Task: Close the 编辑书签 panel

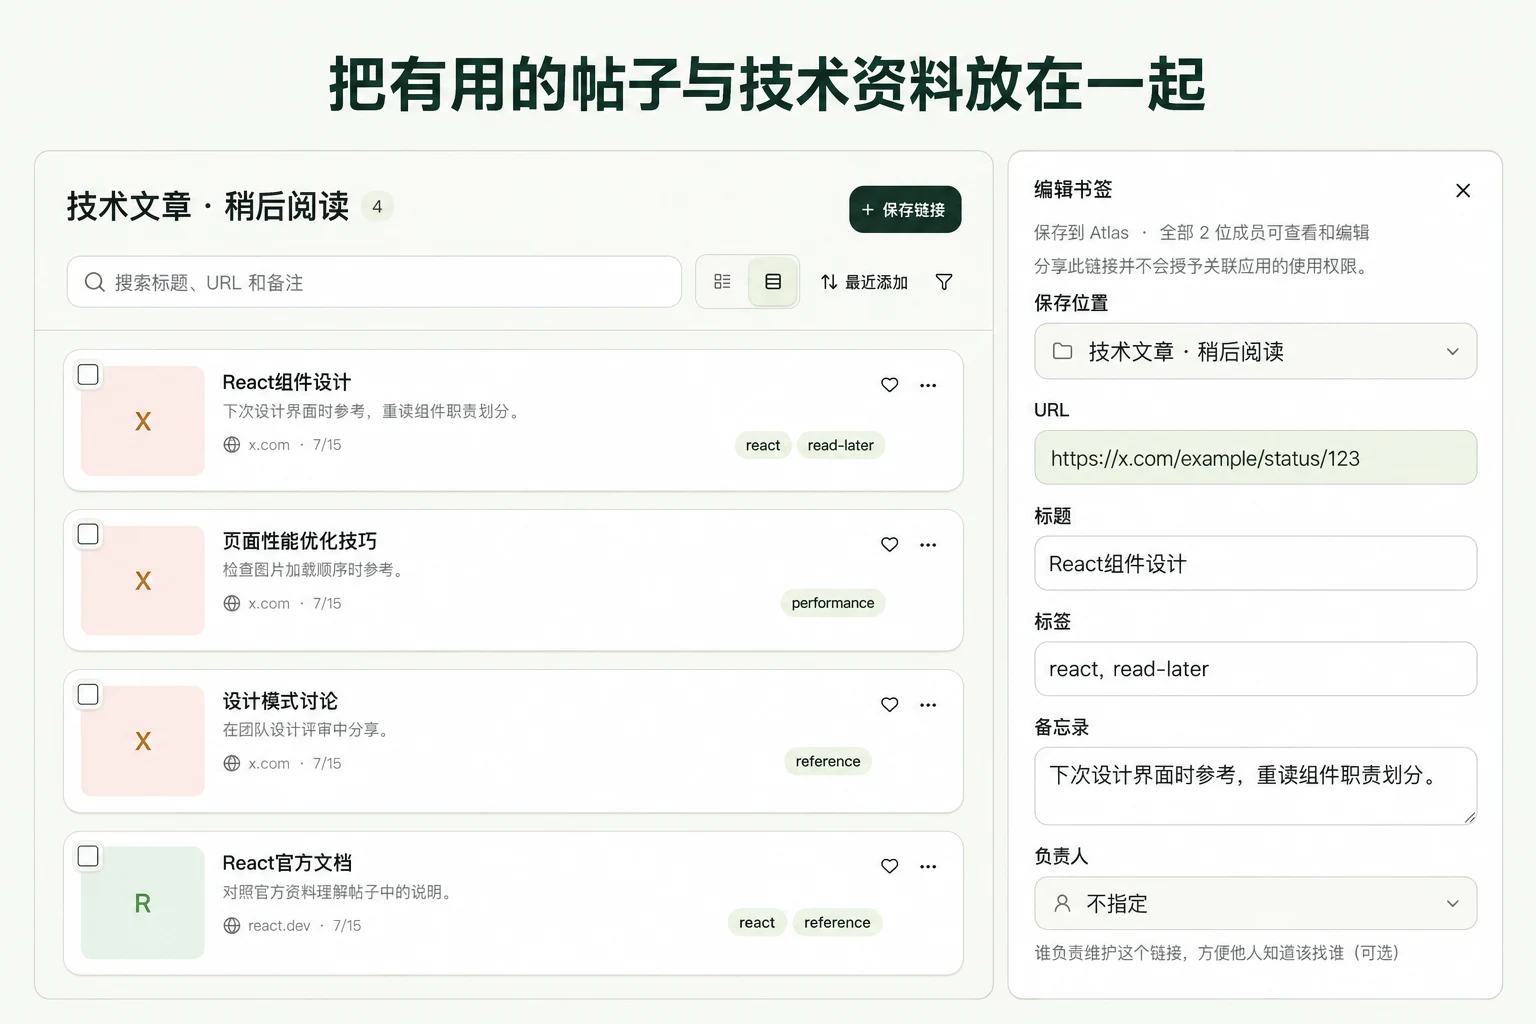Action: (x=1463, y=191)
